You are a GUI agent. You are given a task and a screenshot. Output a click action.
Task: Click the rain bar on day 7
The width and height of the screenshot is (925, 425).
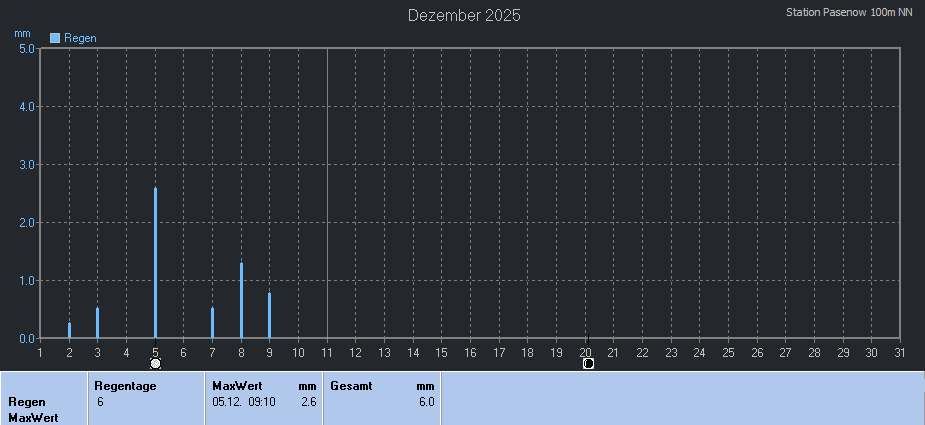(212, 323)
